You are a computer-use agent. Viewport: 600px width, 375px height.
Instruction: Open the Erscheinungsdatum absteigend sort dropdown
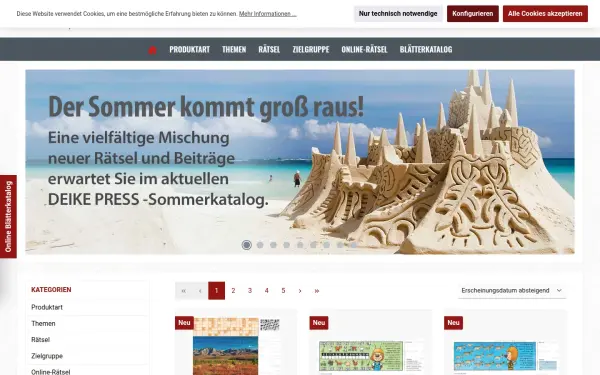pyautogui.click(x=512, y=291)
